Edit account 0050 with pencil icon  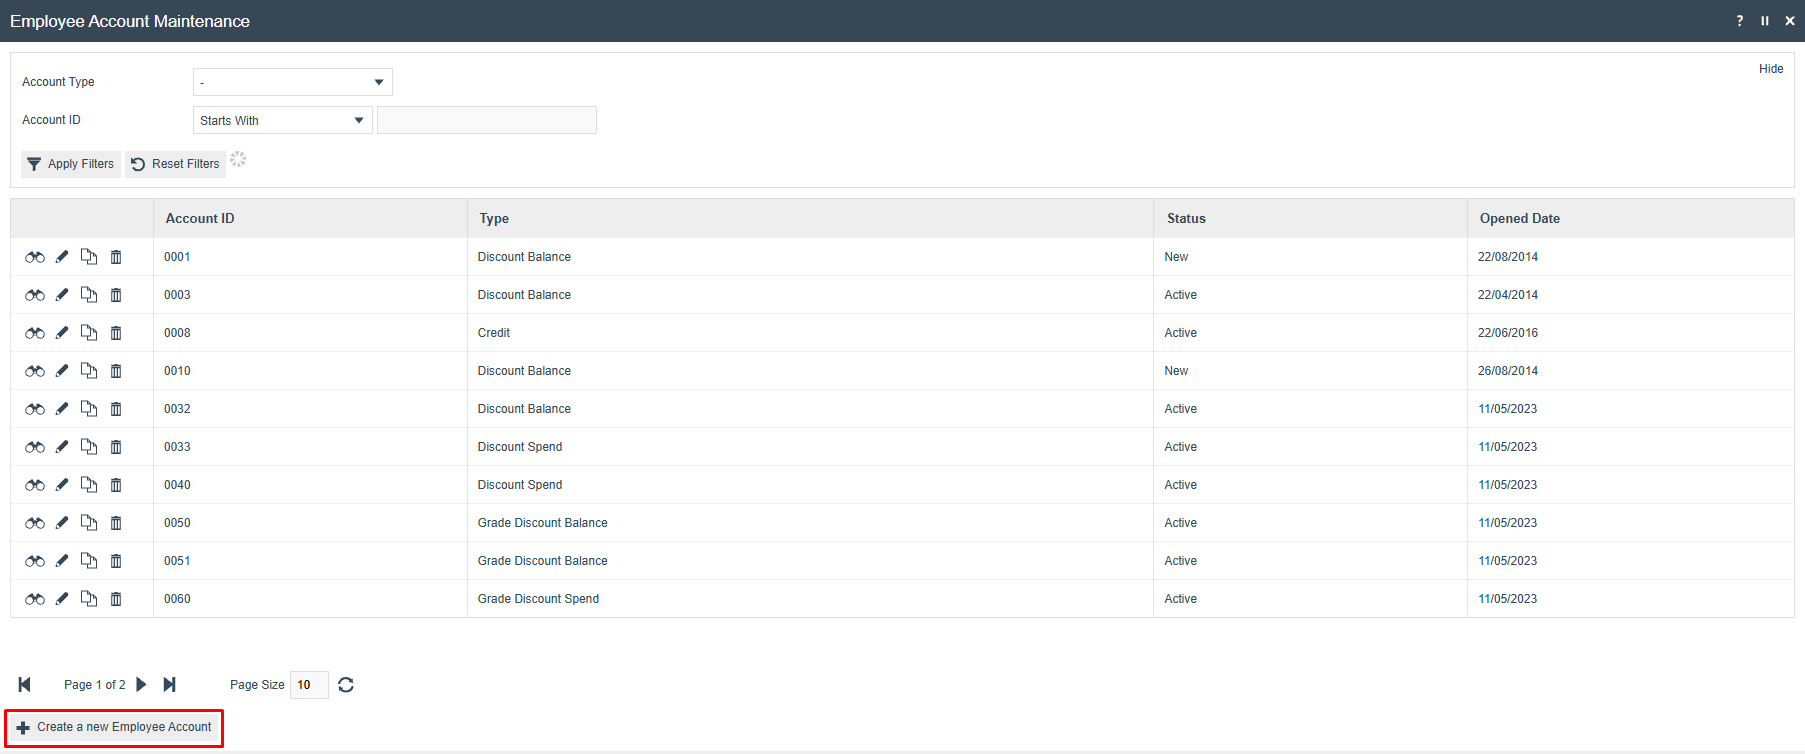point(62,523)
